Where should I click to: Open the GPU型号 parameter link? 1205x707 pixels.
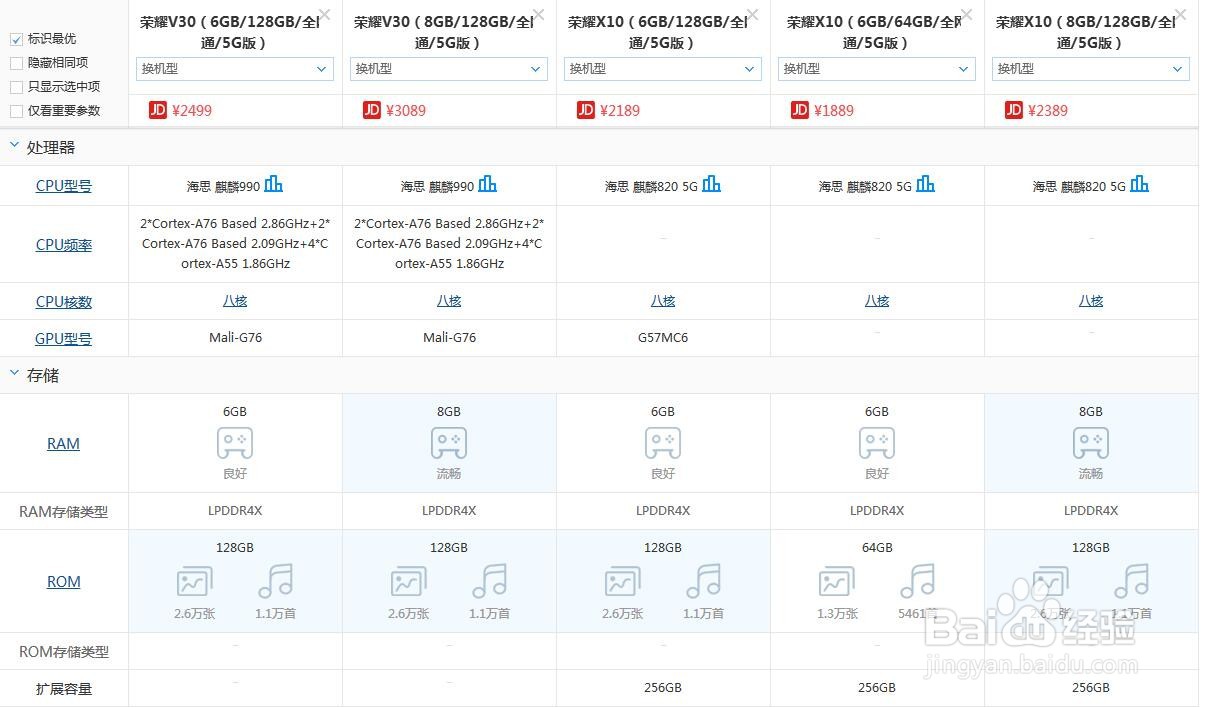pyautogui.click(x=64, y=339)
